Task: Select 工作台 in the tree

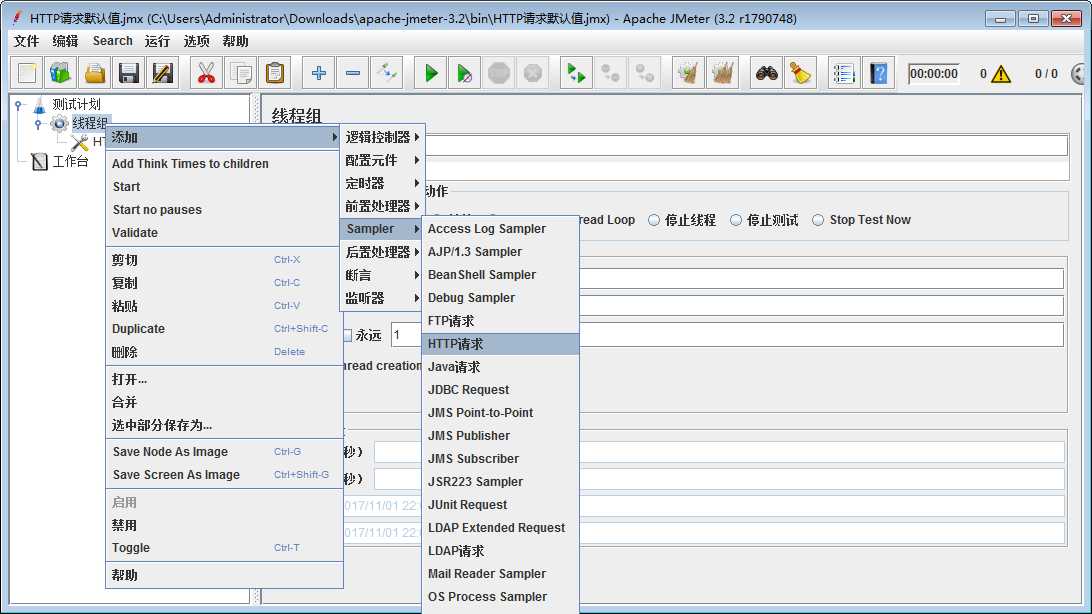Action: click(70, 162)
